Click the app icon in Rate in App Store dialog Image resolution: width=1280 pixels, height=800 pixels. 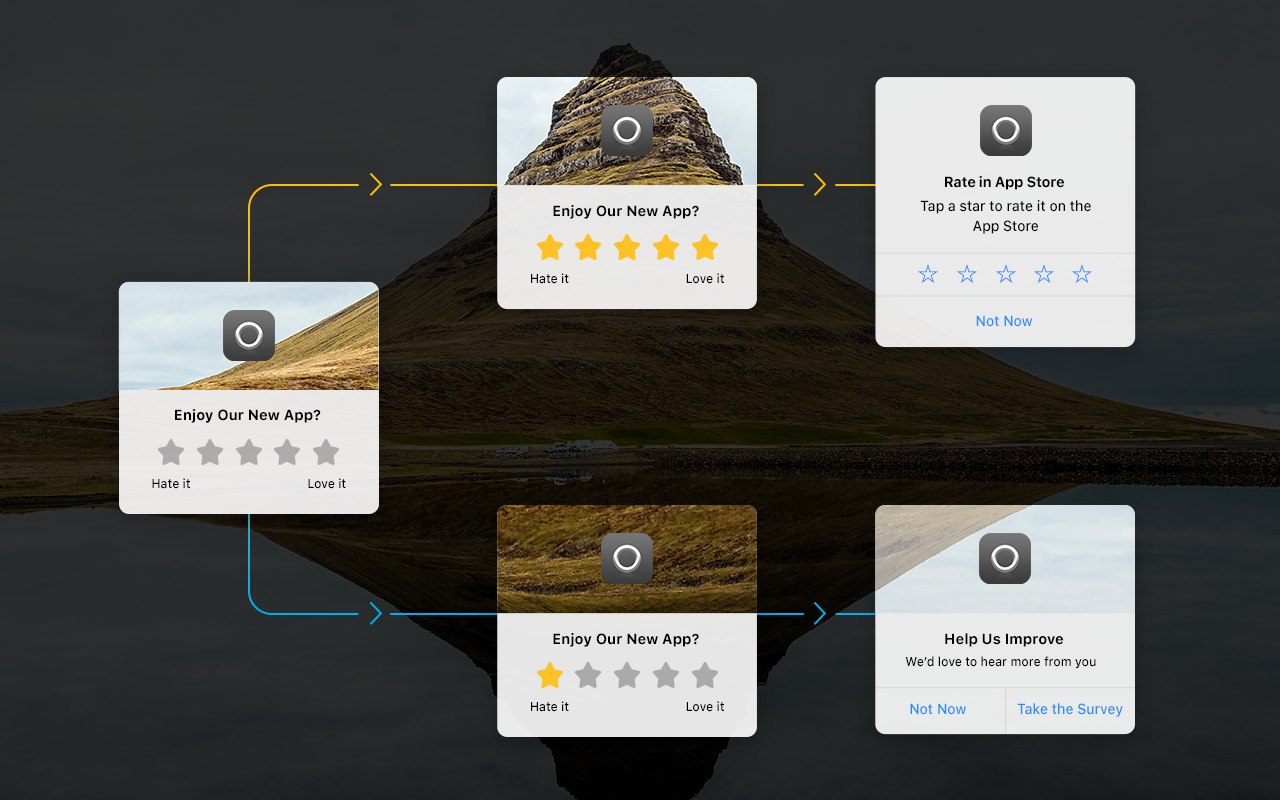[x=1005, y=130]
